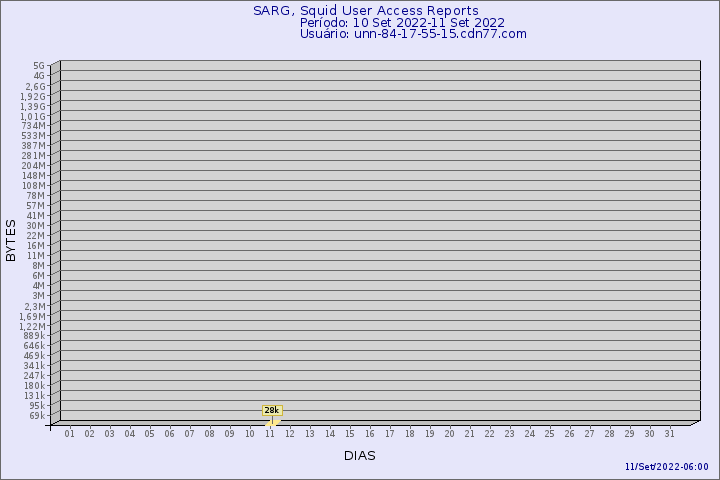Click the 180k y-axis tick label
The image size is (720, 480).
[x=34, y=385]
